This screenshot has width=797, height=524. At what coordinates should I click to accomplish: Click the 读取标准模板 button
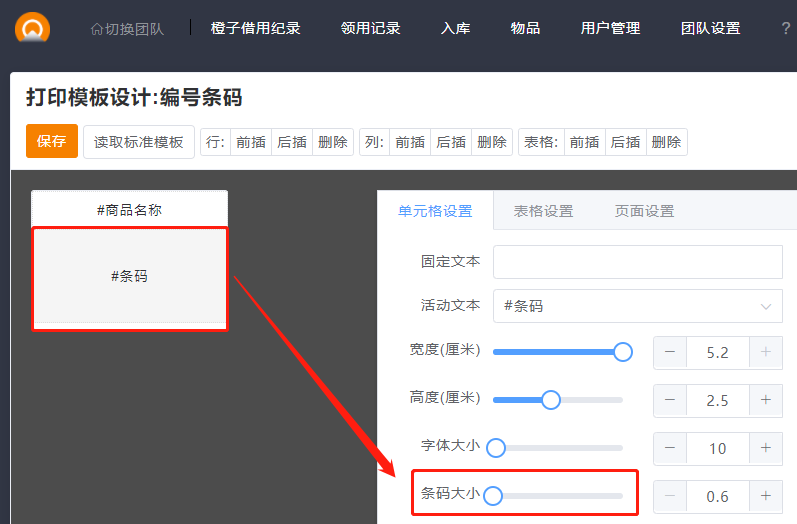pyautogui.click(x=139, y=142)
